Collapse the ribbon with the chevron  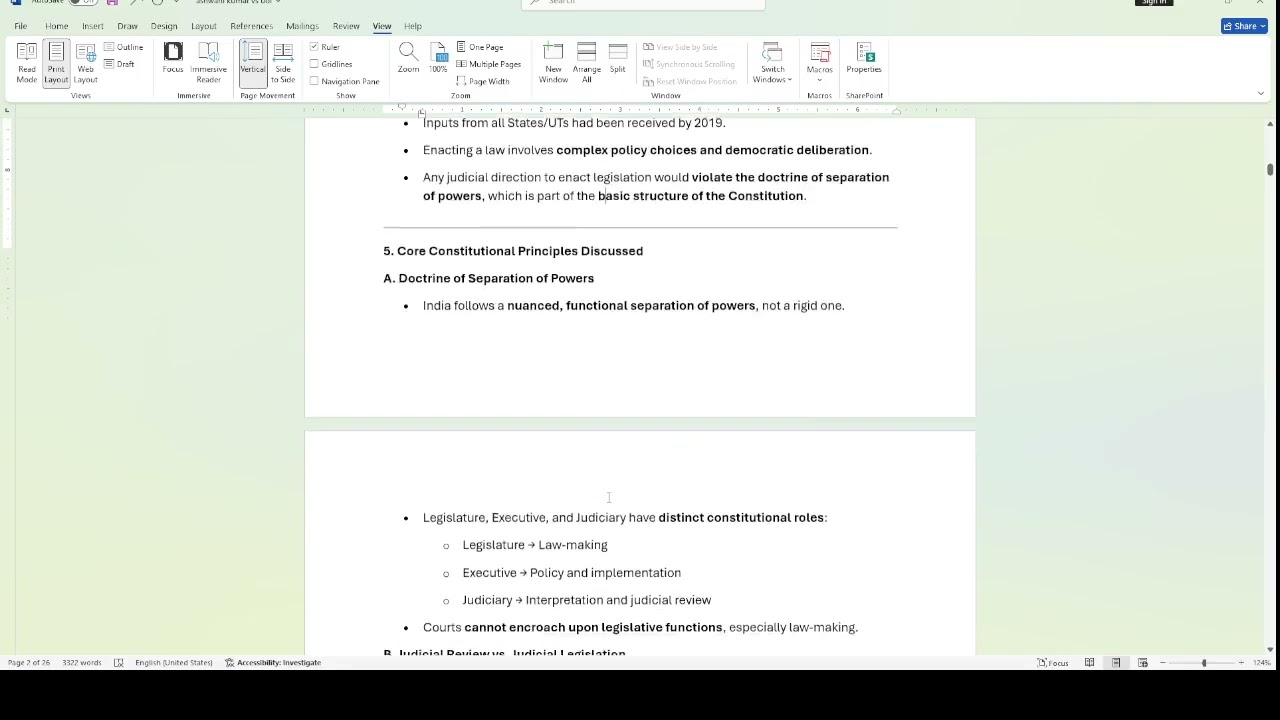click(x=1260, y=94)
